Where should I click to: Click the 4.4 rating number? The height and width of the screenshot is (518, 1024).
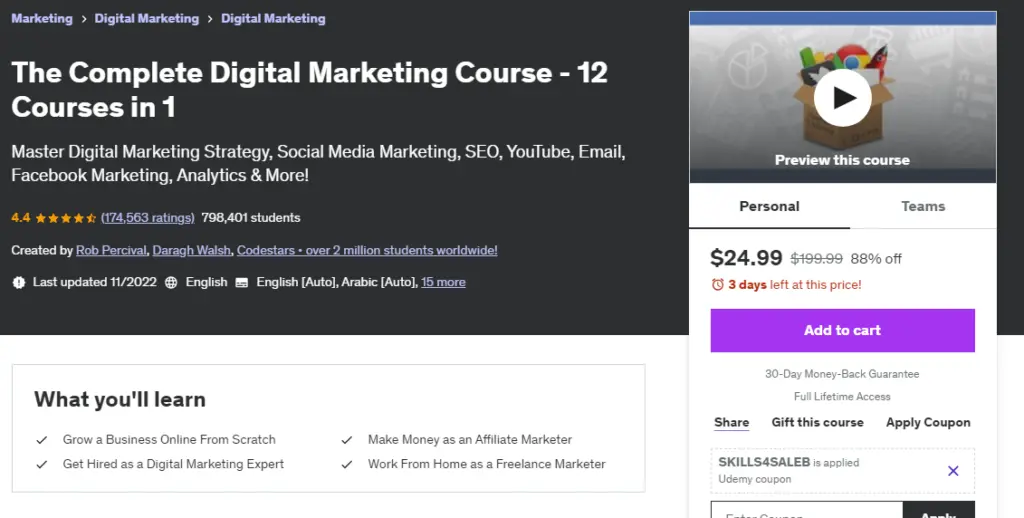(20, 218)
